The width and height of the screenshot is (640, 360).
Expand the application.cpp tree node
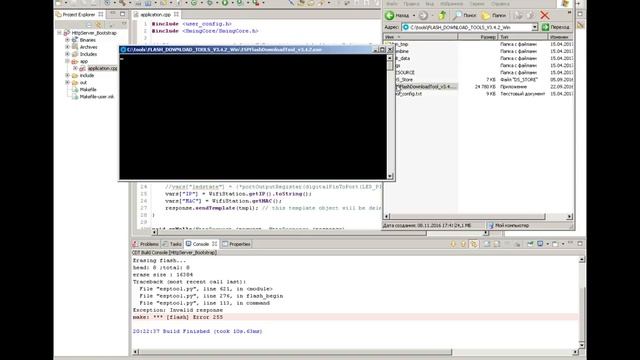click(75, 68)
